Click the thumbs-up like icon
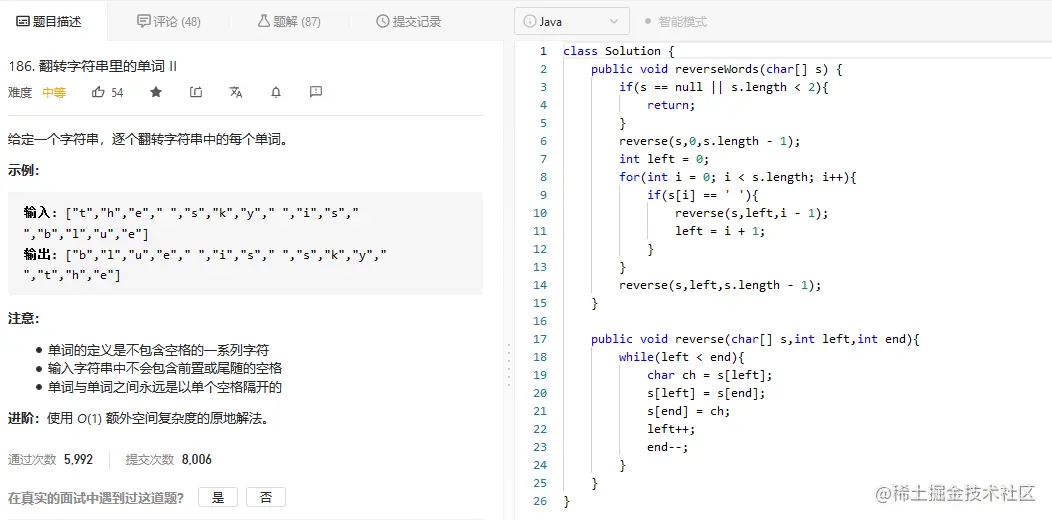Viewport: 1052px width, 520px height. [x=98, y=92]
